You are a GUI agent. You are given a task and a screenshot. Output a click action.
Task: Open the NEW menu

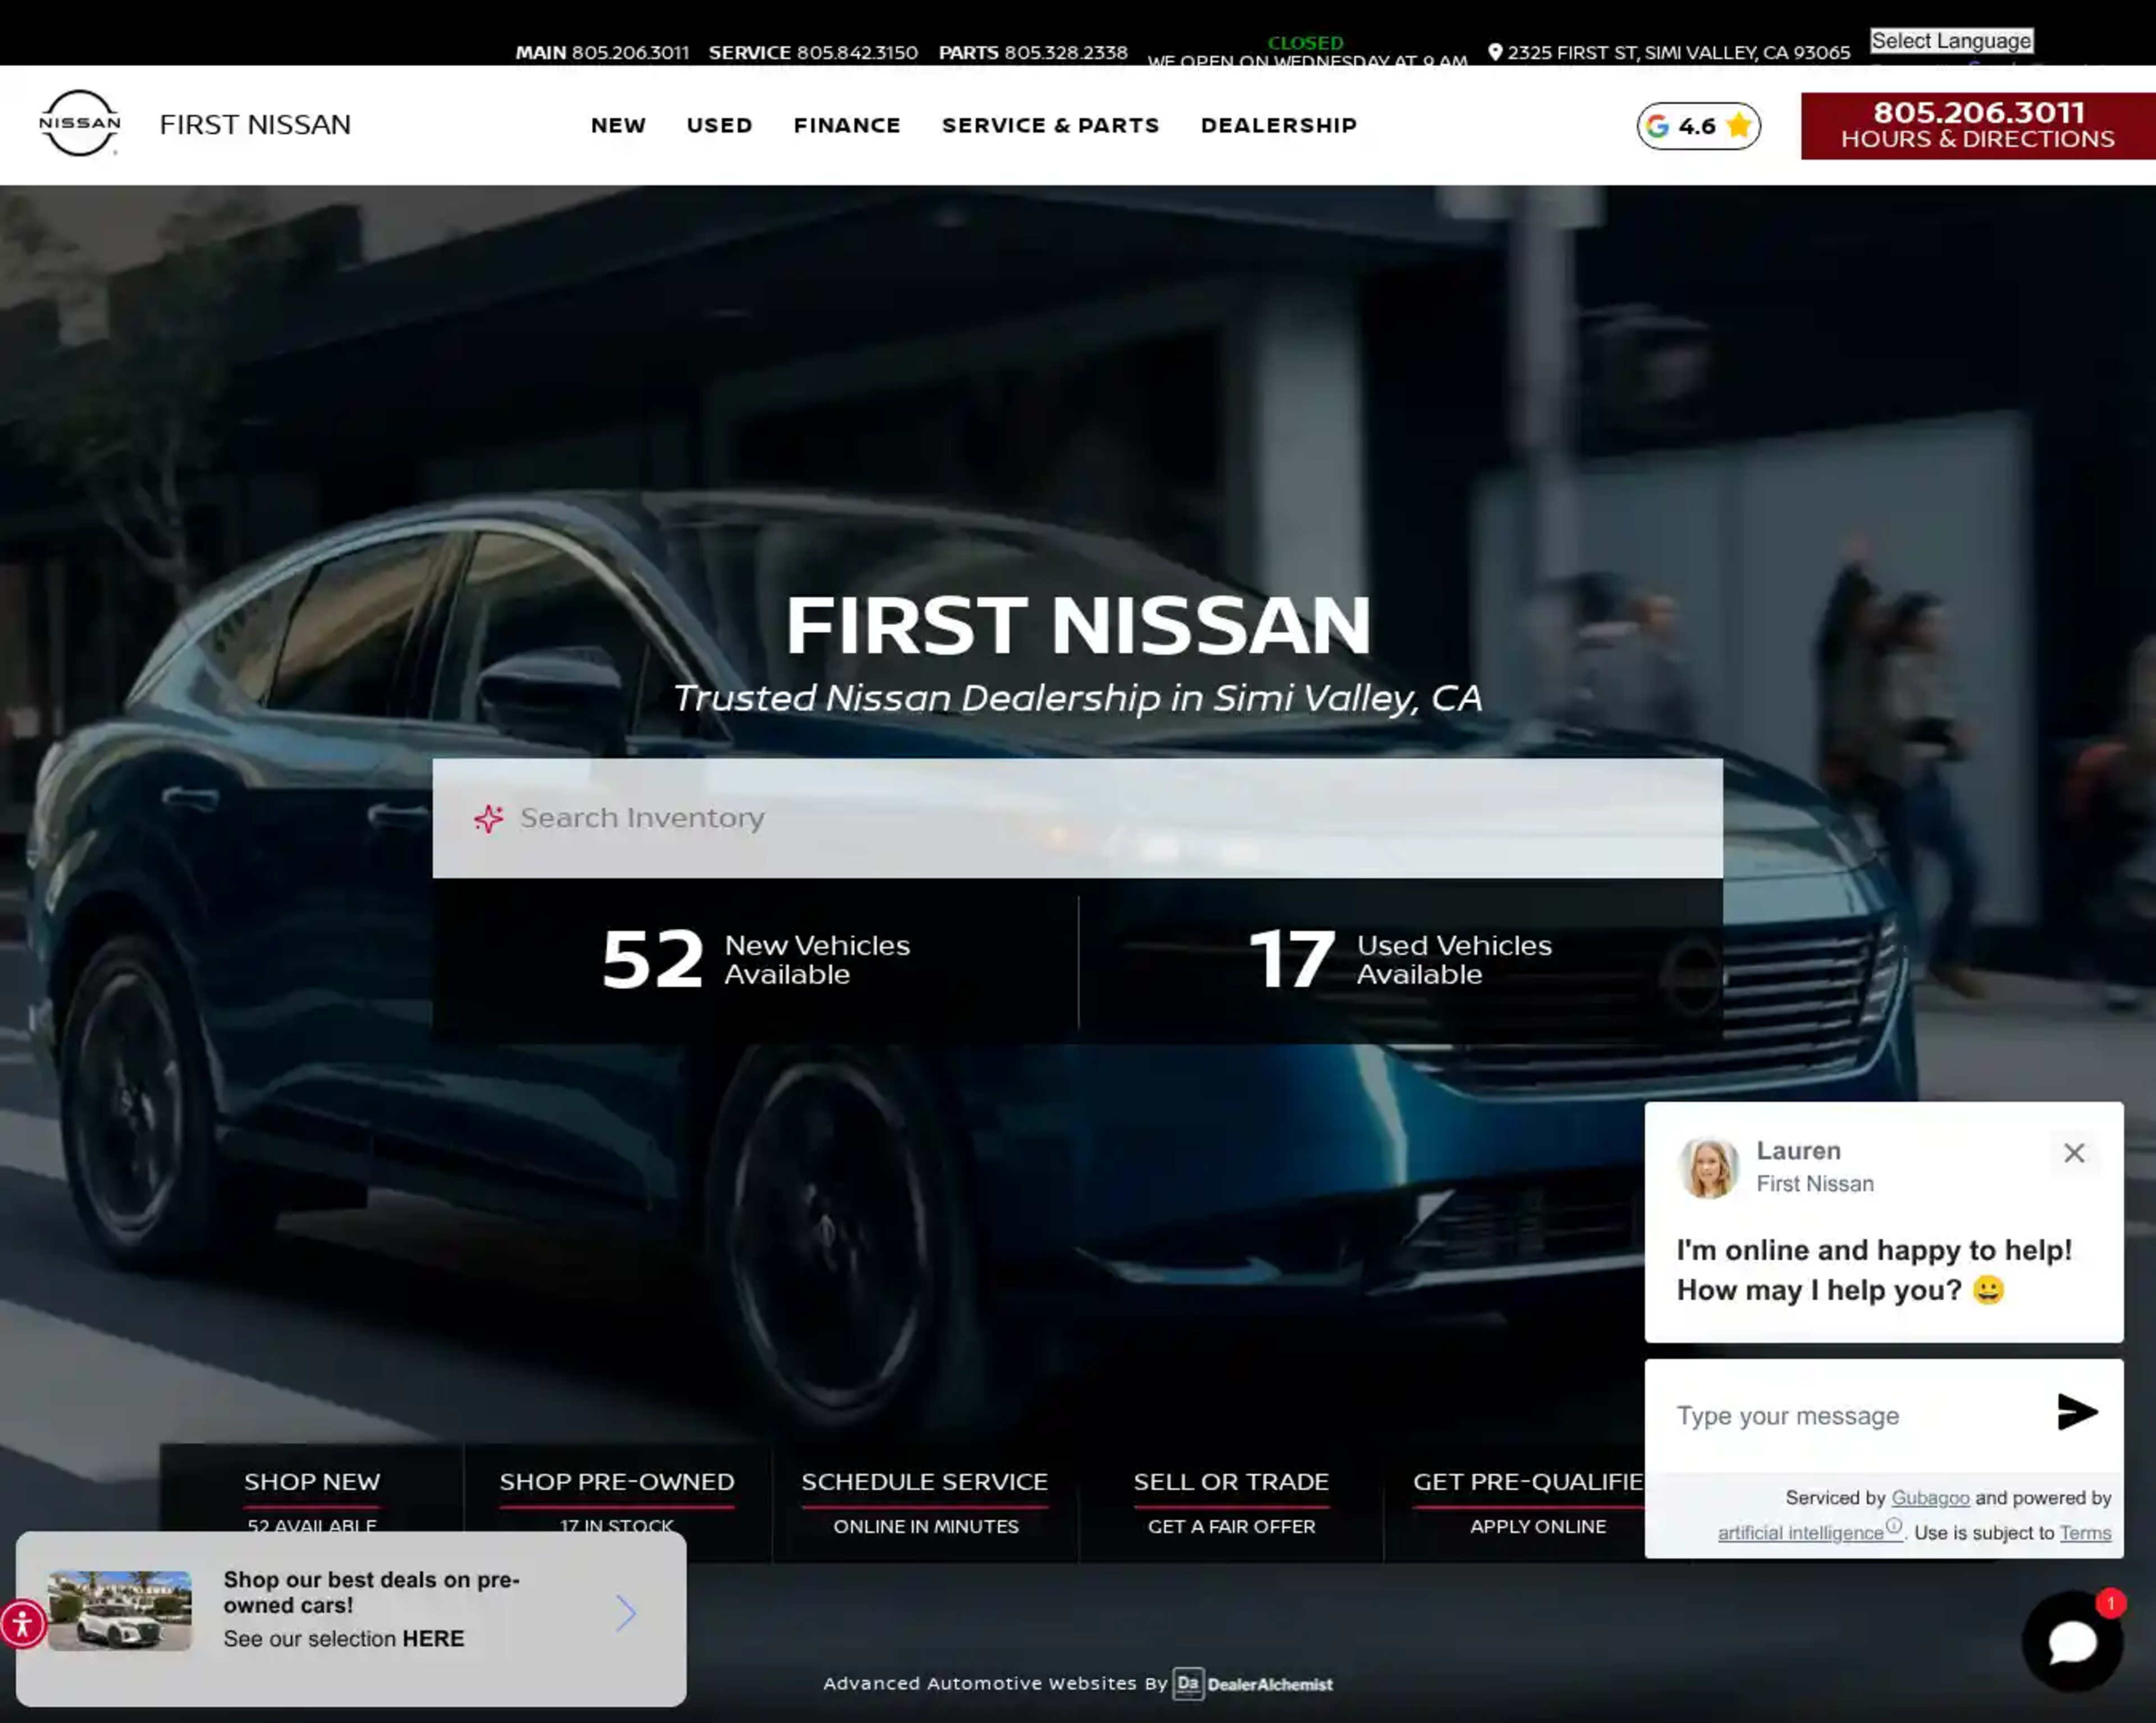(x=618, y=125)
